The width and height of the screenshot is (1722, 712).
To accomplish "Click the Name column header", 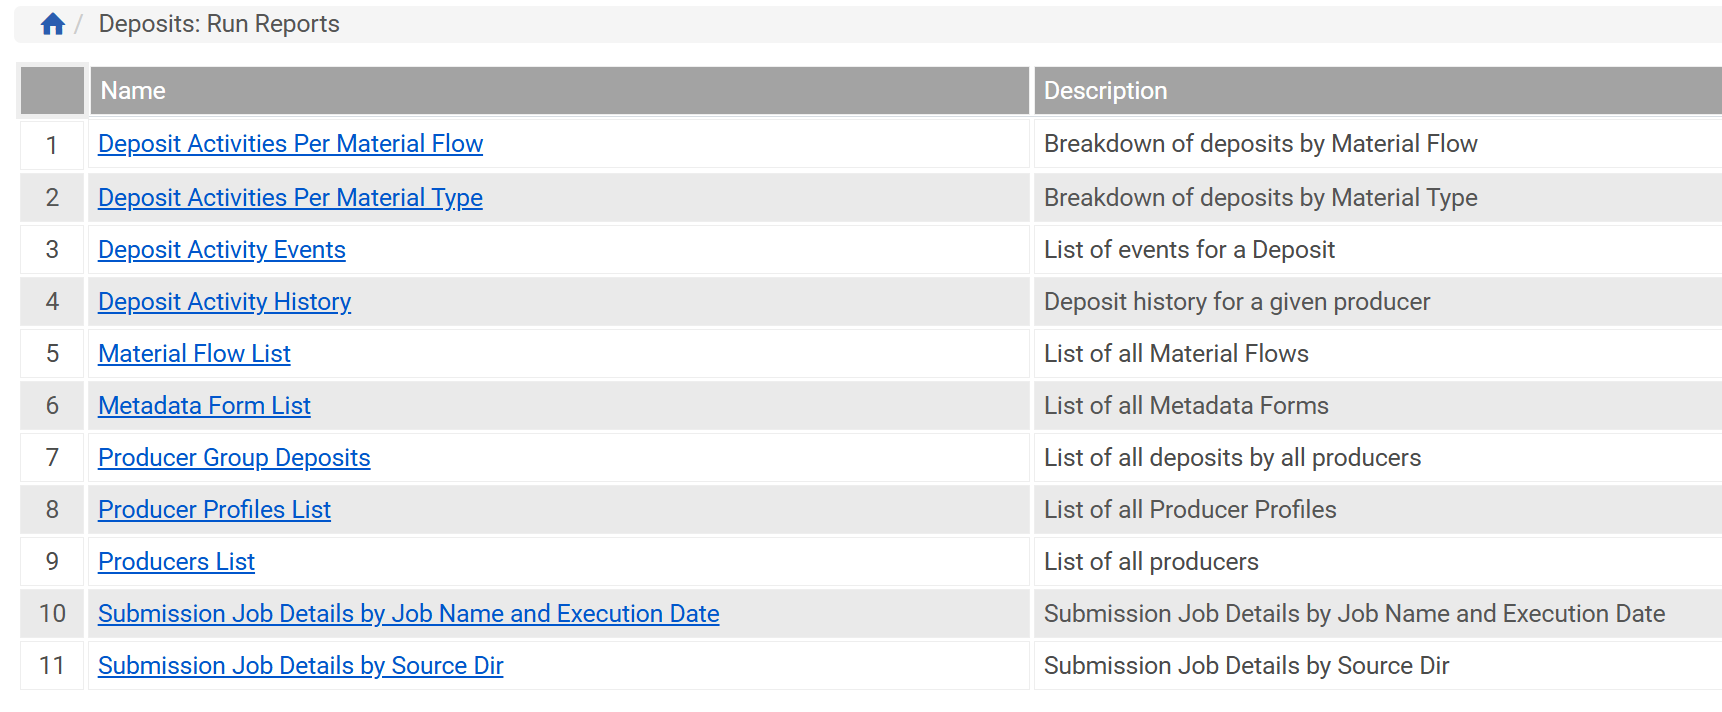I will pyautogui.click(x=133, y=91).
